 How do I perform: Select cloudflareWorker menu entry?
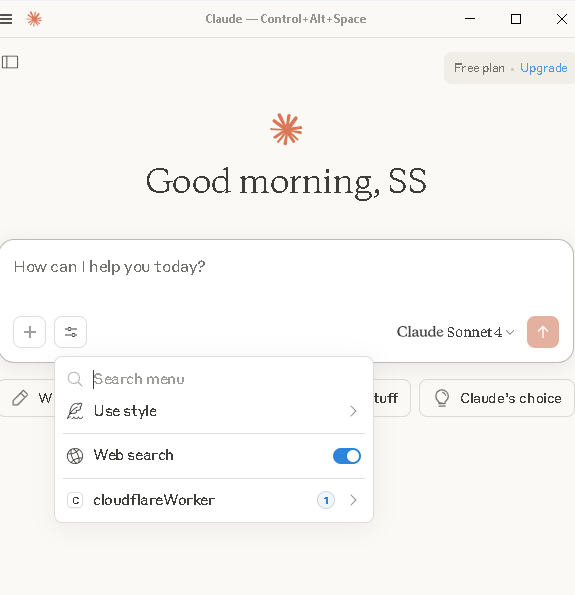click(214, 500)
